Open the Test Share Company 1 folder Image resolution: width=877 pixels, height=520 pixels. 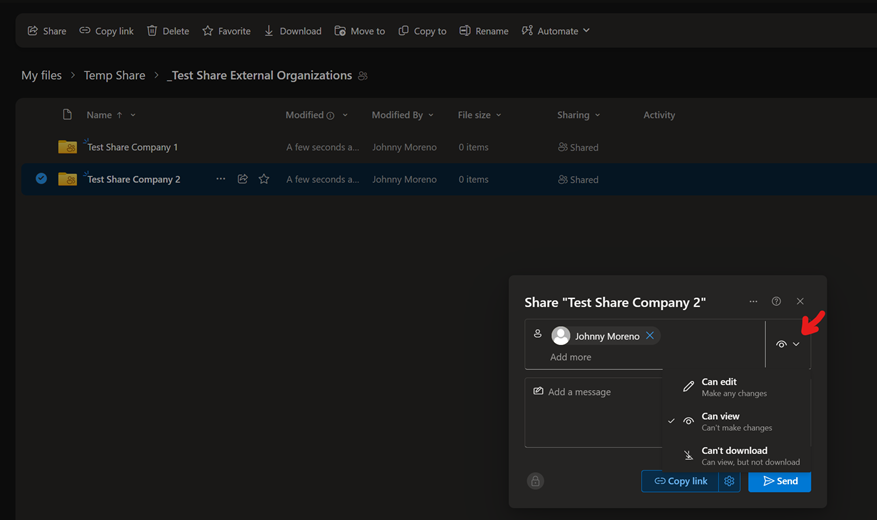coord(133,147)
